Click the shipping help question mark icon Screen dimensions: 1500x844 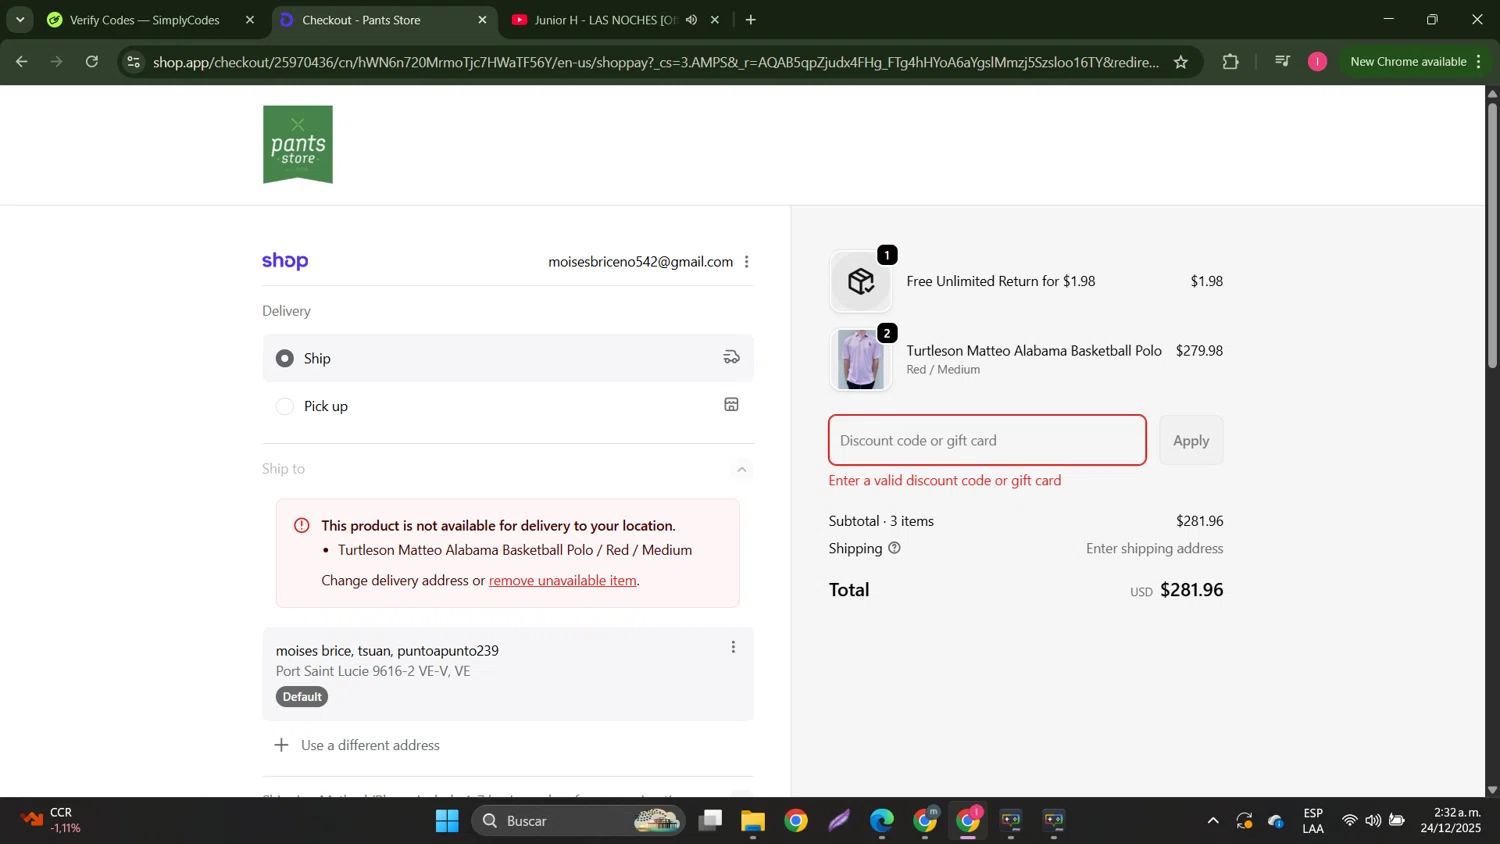[x=894, y=548]
